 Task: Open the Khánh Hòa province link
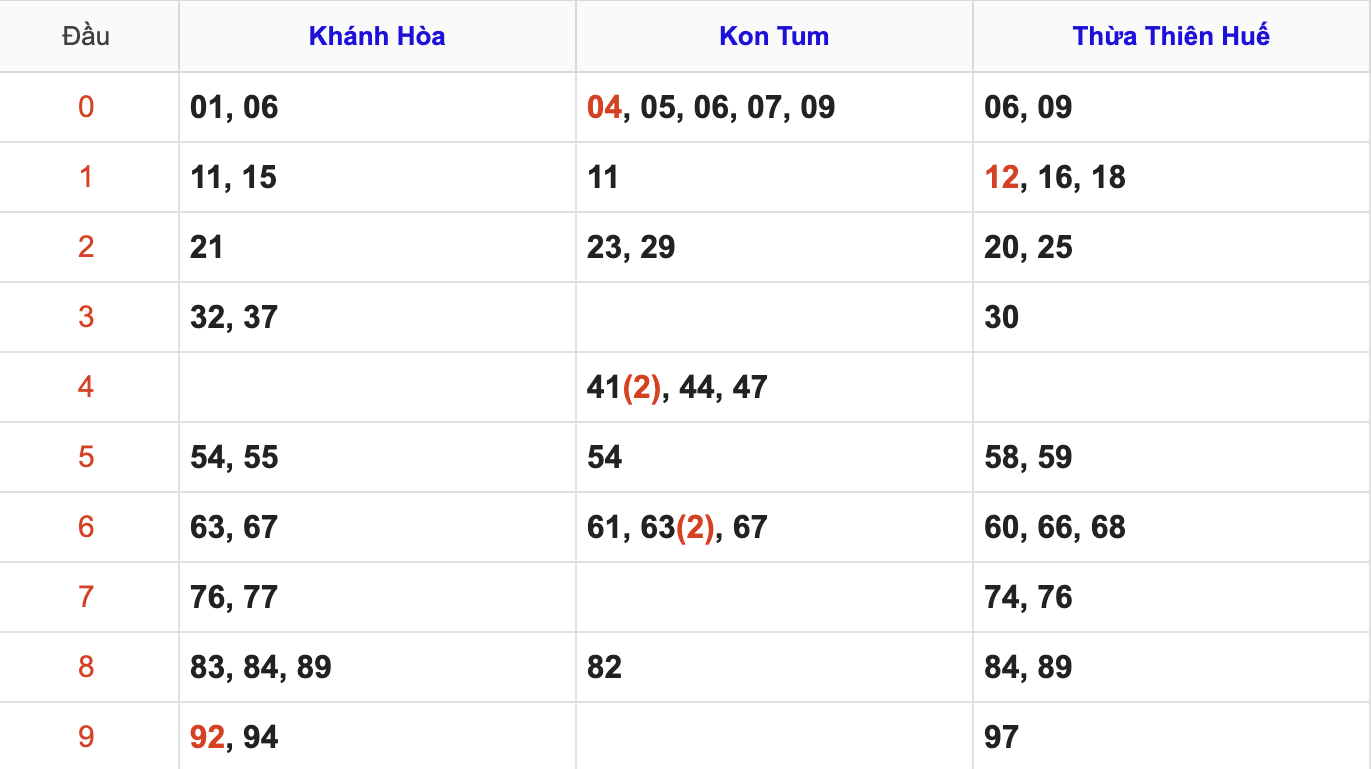(x=377, y=37)
